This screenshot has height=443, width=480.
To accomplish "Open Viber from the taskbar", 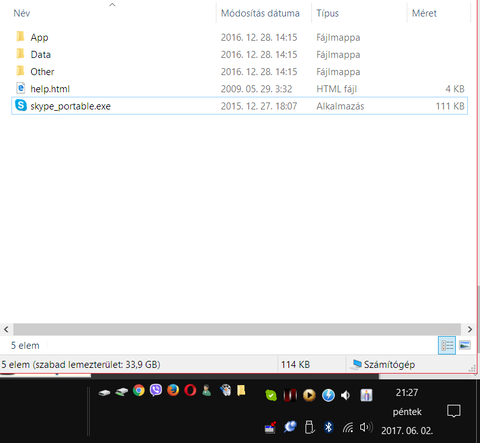I will point(156,390).
